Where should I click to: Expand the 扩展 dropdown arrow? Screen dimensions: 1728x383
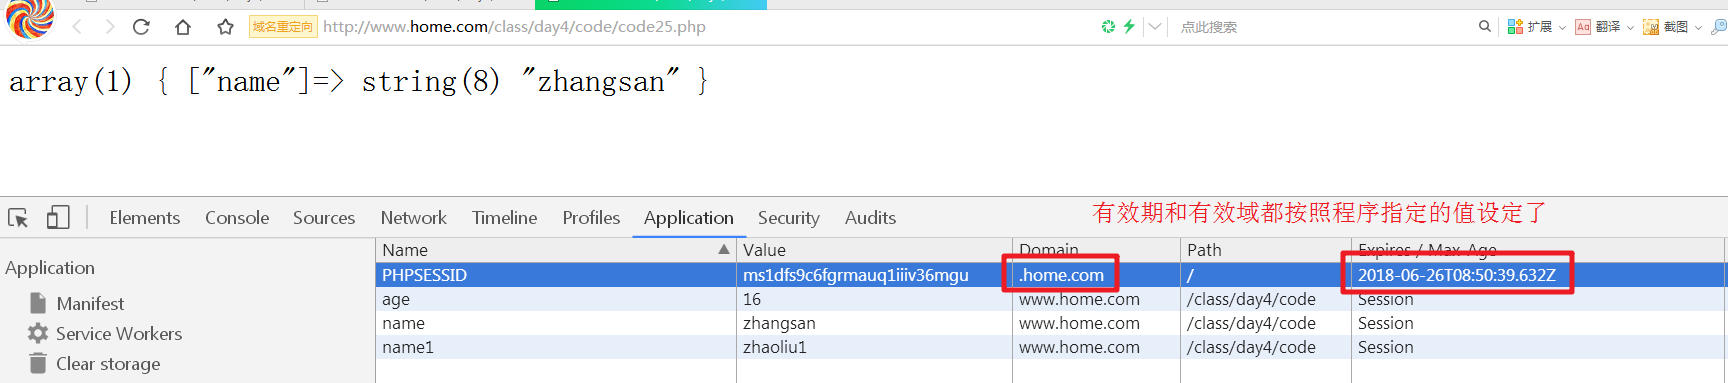coord(1562,28)
